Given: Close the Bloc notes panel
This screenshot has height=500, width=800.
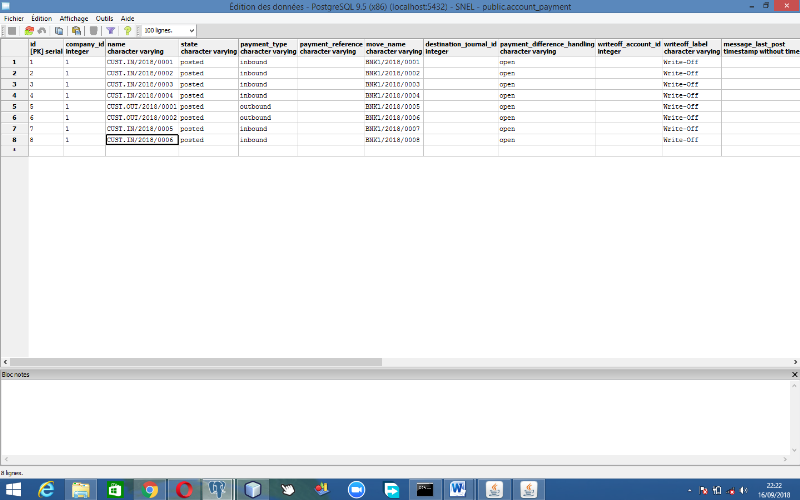Looking at the screenshot, I should (x=794, y=374).
